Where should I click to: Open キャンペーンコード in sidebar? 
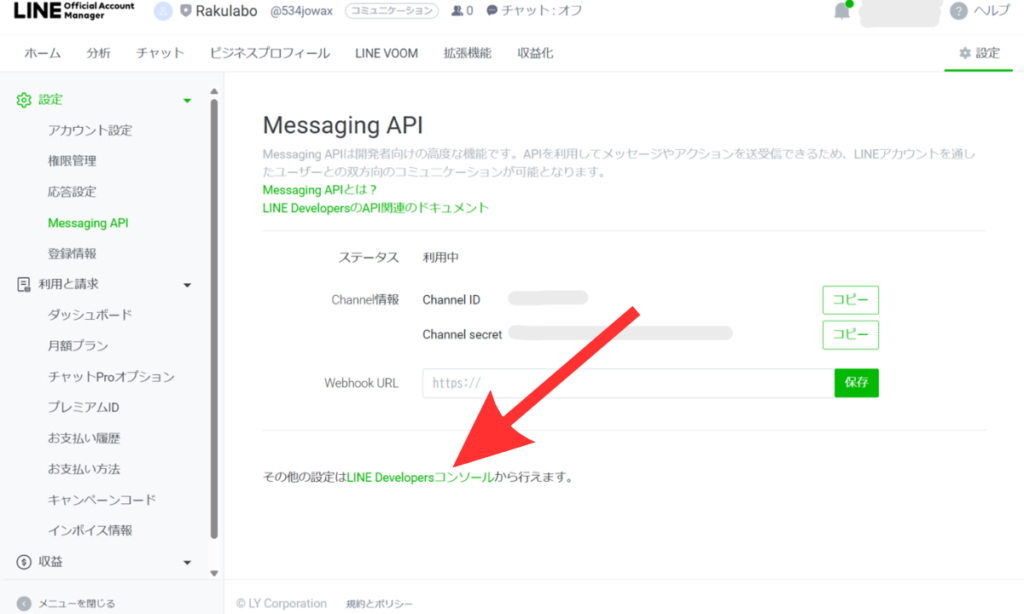click(x=102, y=500)
